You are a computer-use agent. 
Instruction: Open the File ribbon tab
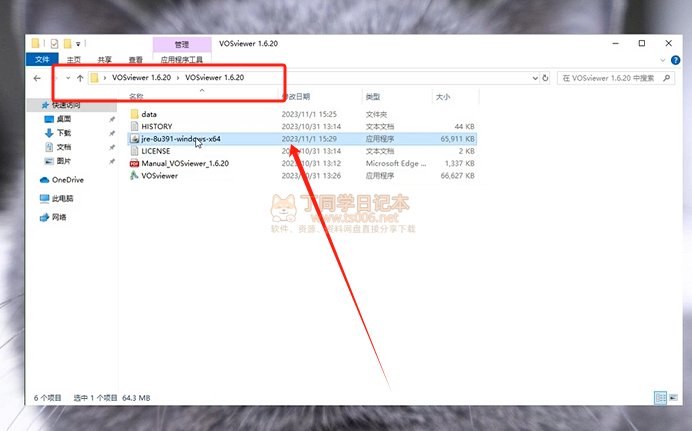[42, 59]
